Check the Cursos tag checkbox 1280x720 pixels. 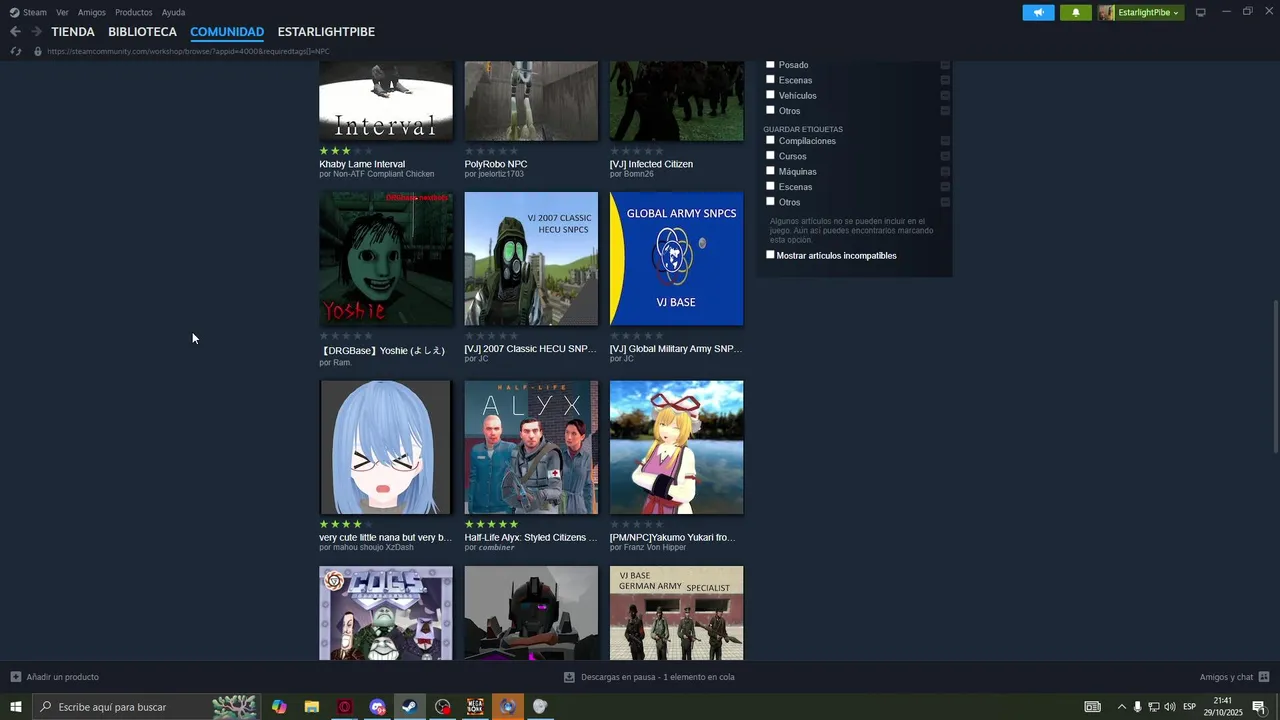pos(770,155)
